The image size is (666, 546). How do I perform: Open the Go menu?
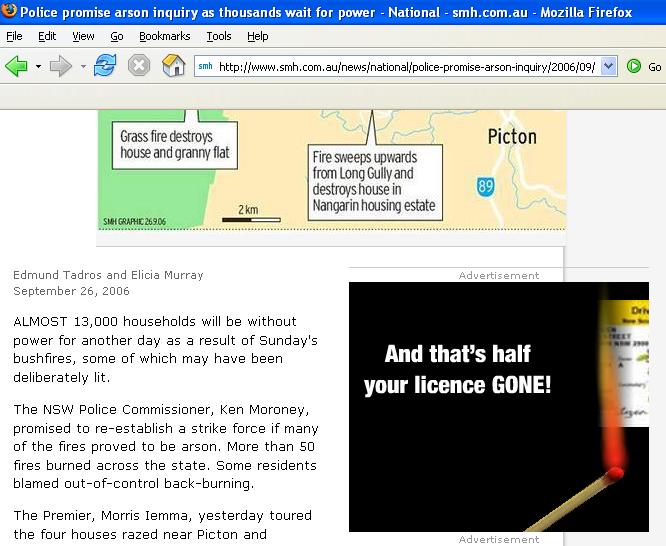tap(117, 36)
